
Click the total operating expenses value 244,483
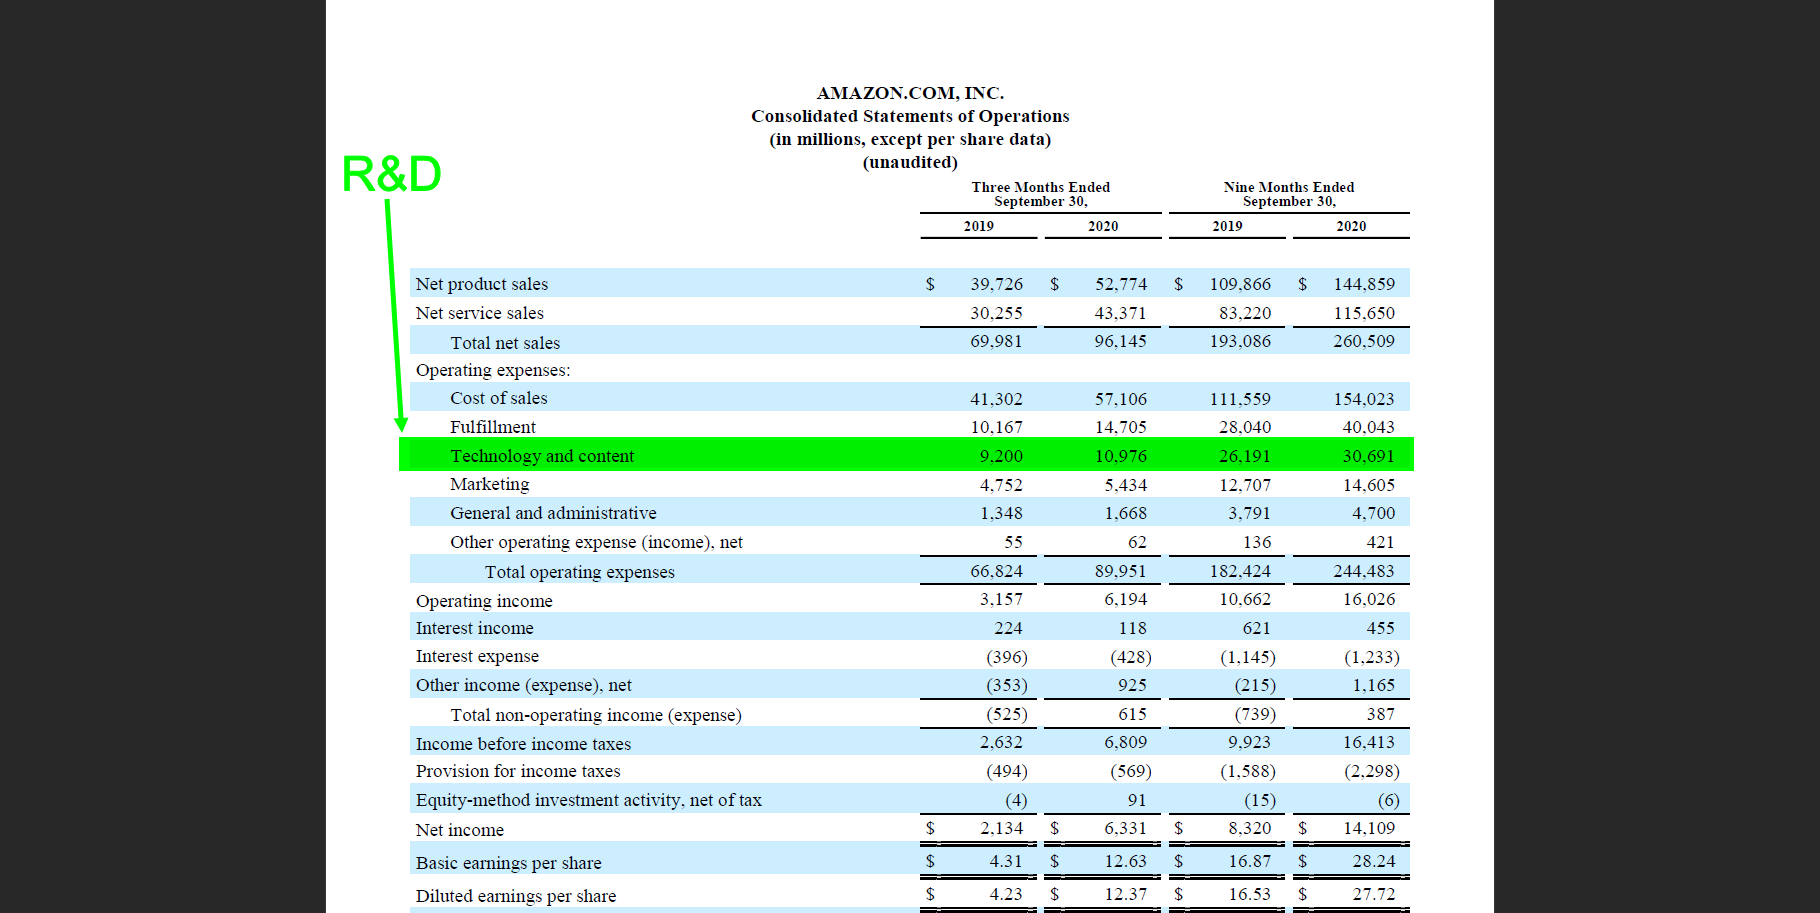coord(1364,571)
